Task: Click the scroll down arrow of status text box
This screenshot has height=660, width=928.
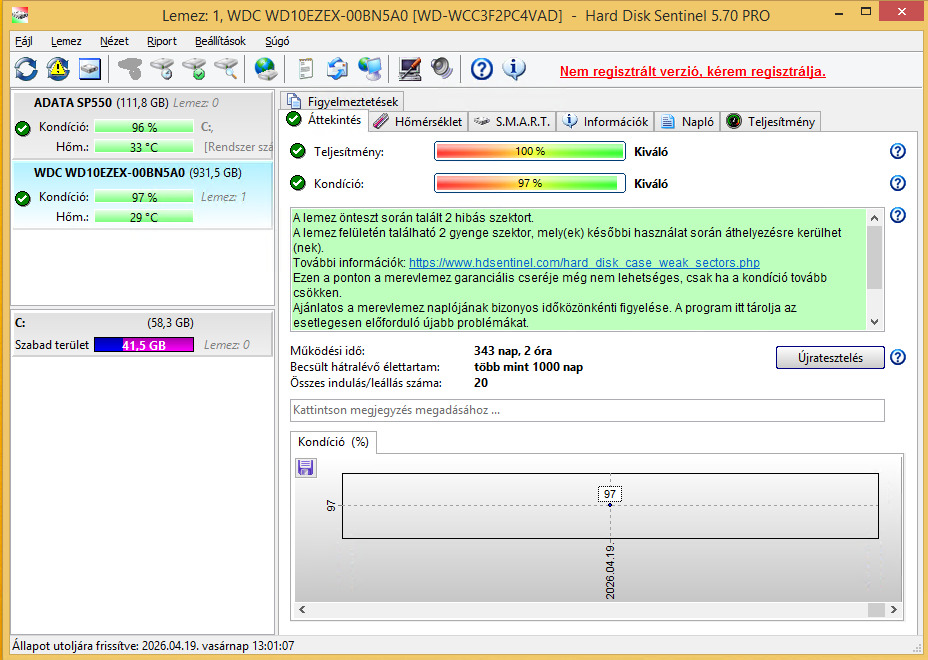Action: [874, 322]
